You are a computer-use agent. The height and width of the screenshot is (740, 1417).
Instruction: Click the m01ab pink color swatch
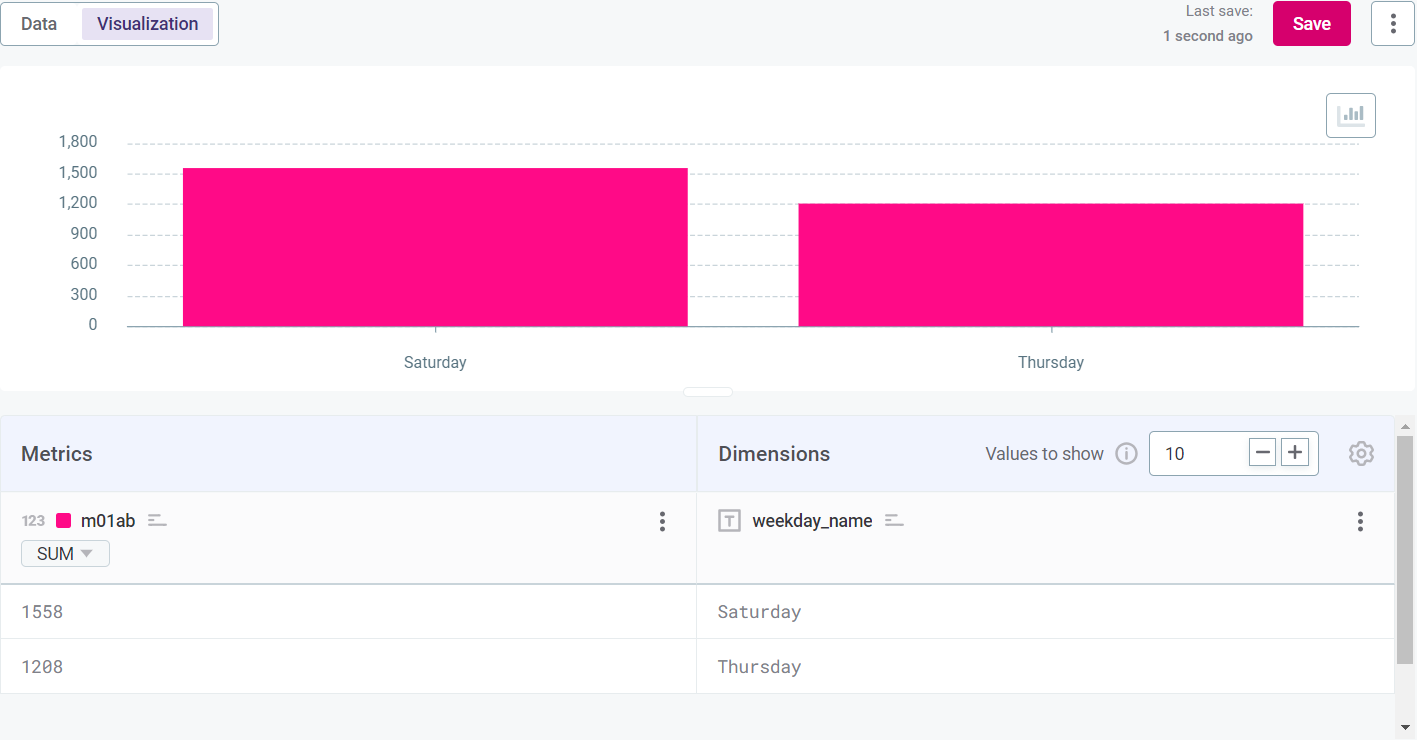point(63,520)
